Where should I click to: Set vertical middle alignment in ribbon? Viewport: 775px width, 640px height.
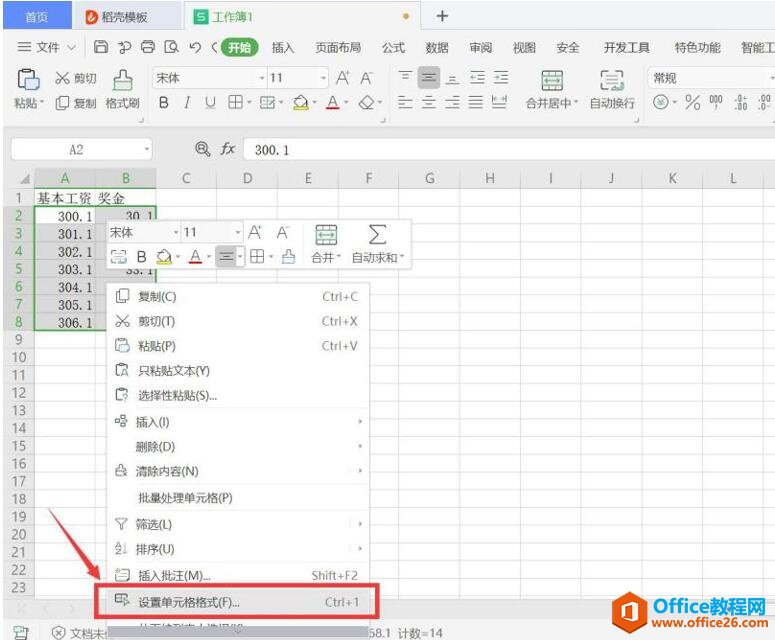click(x=429, y=78)
